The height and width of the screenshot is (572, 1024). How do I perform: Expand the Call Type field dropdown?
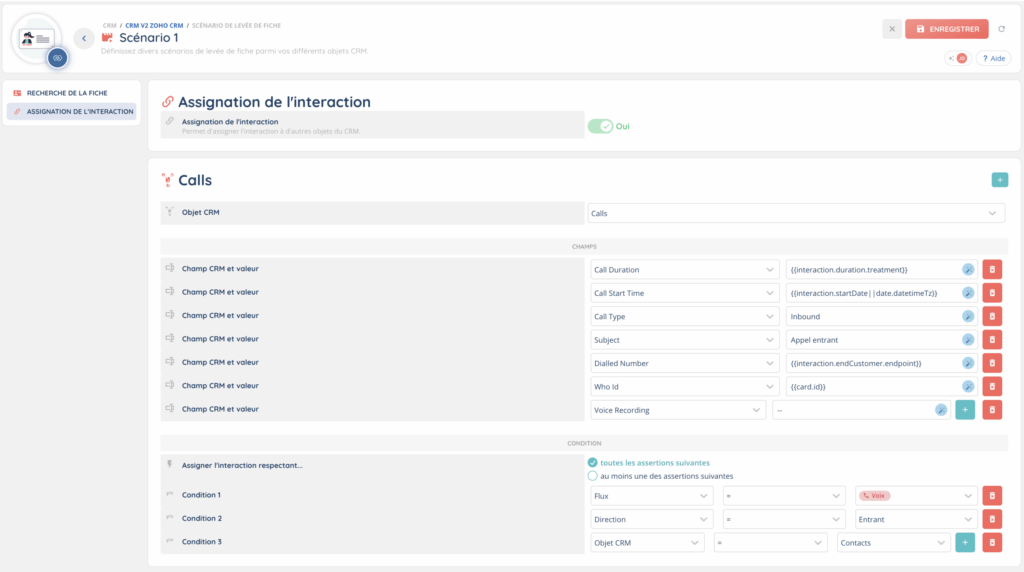(x=684, y=316)
